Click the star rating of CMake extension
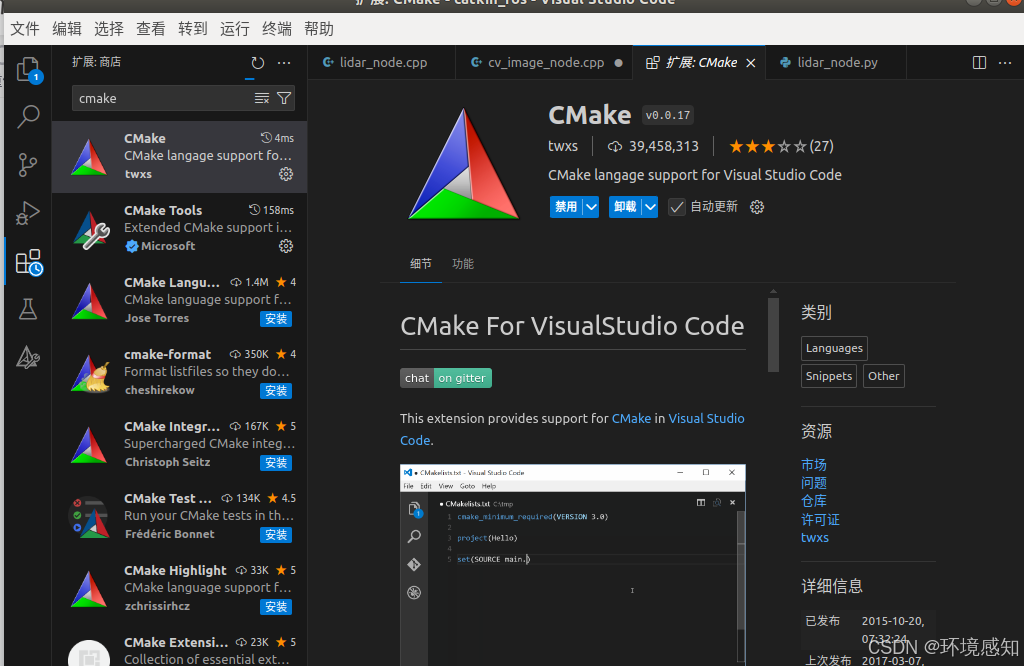Screen dimensions: 1024x666 tap(781, 146)
